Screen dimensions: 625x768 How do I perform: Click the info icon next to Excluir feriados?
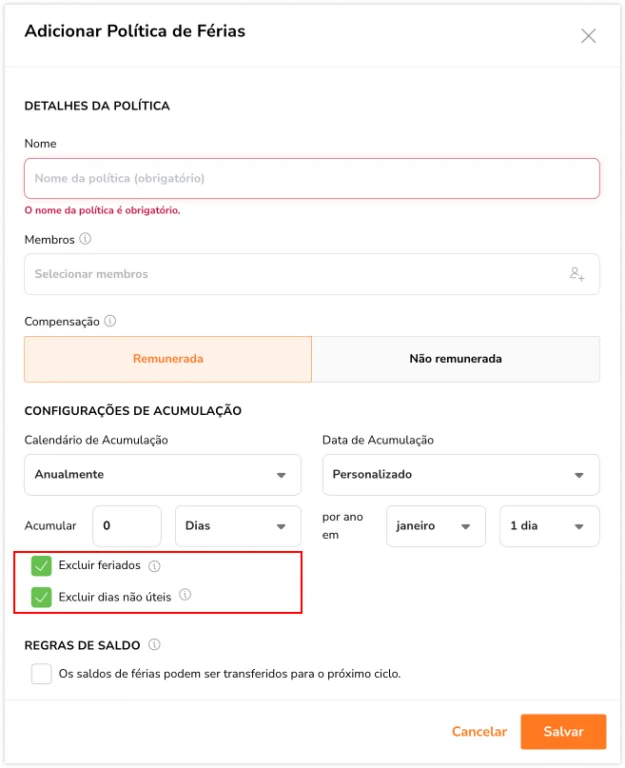[154, 566]
